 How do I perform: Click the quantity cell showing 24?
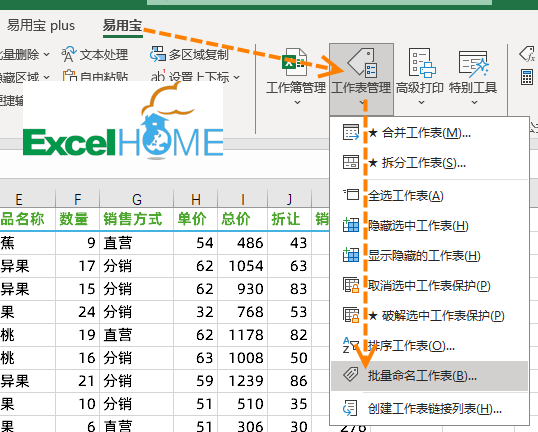pos(78,312)
